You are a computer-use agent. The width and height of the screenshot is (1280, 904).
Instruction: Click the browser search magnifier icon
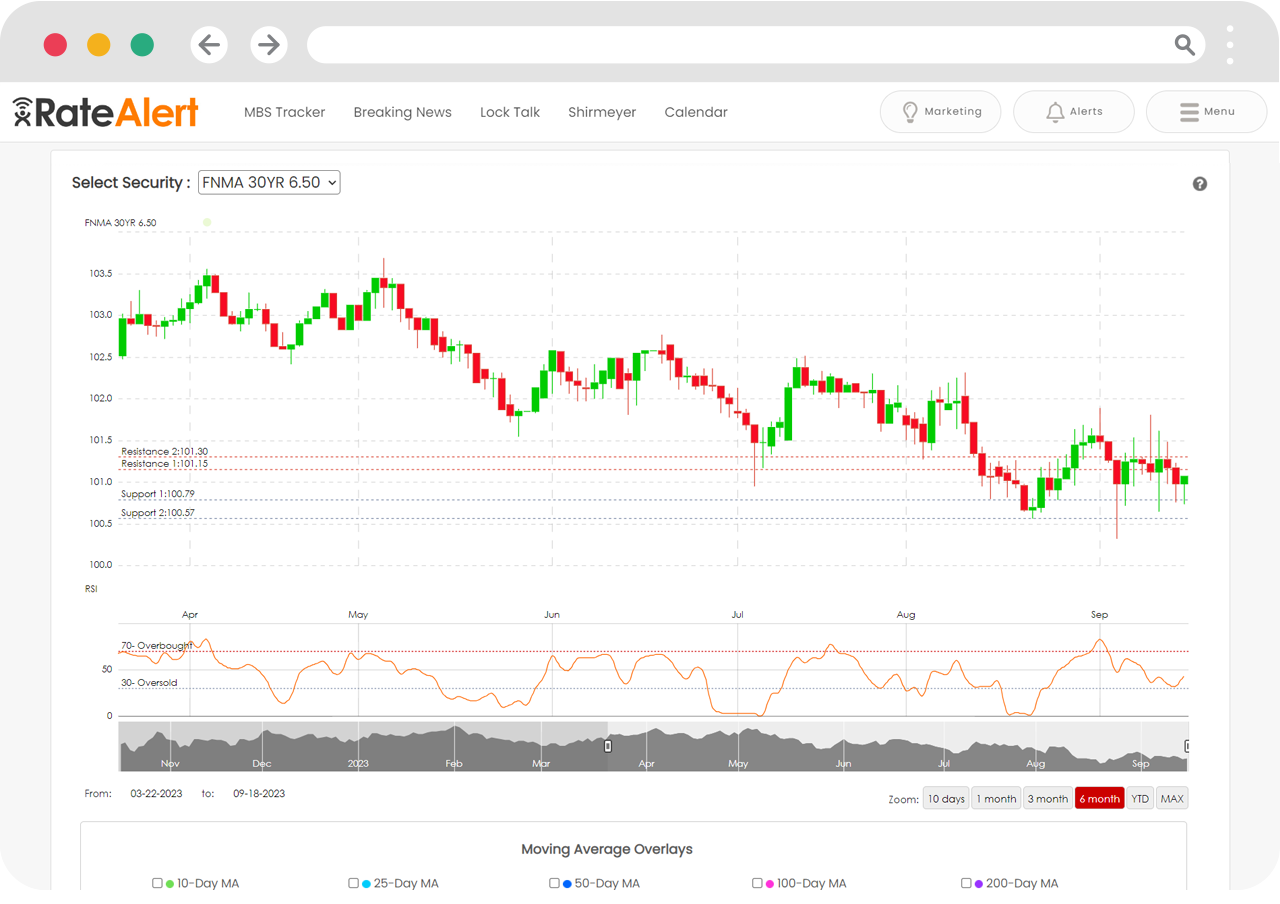coord(1184,44)
